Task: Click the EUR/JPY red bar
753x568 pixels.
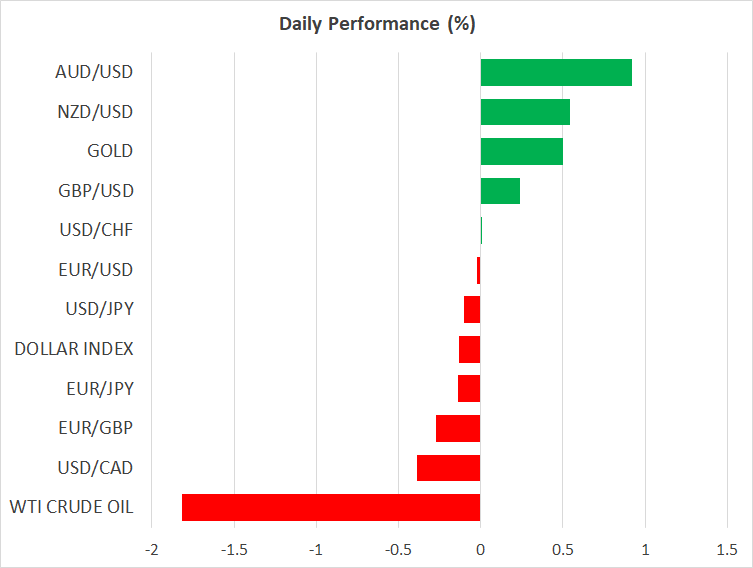Action: (469, 388)
